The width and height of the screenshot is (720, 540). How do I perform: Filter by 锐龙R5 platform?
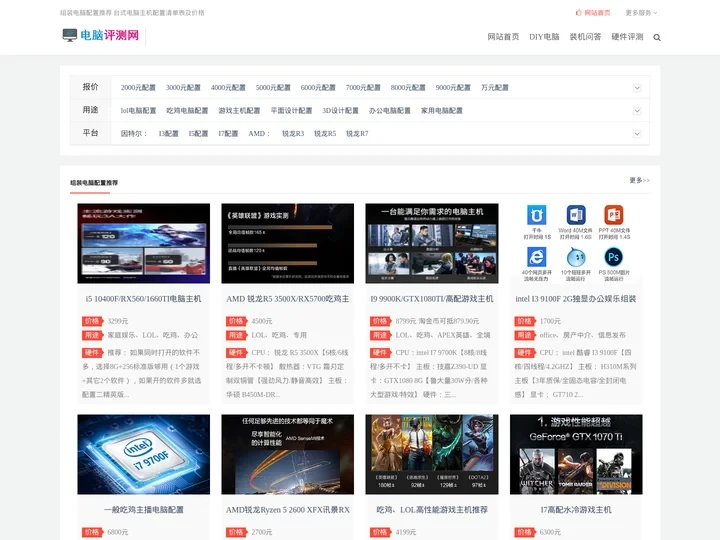[325, 134]
